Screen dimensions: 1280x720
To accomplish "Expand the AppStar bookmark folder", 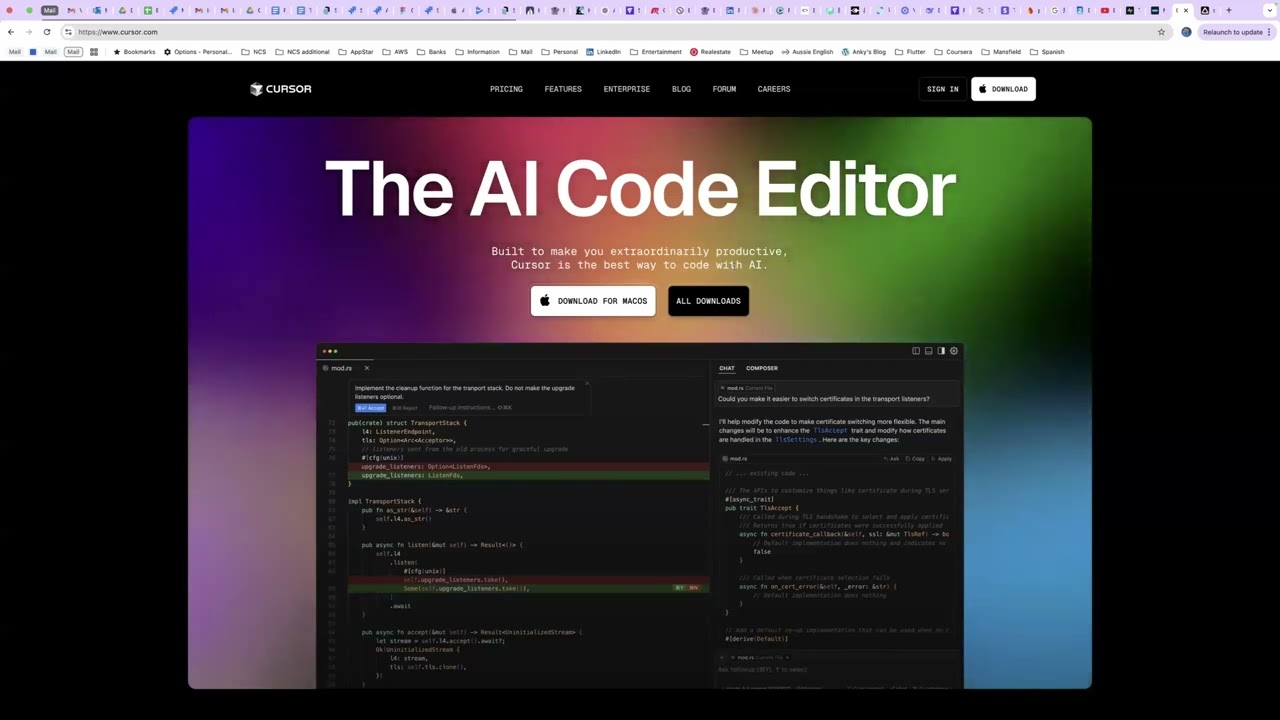I will (x=356, y=52).
